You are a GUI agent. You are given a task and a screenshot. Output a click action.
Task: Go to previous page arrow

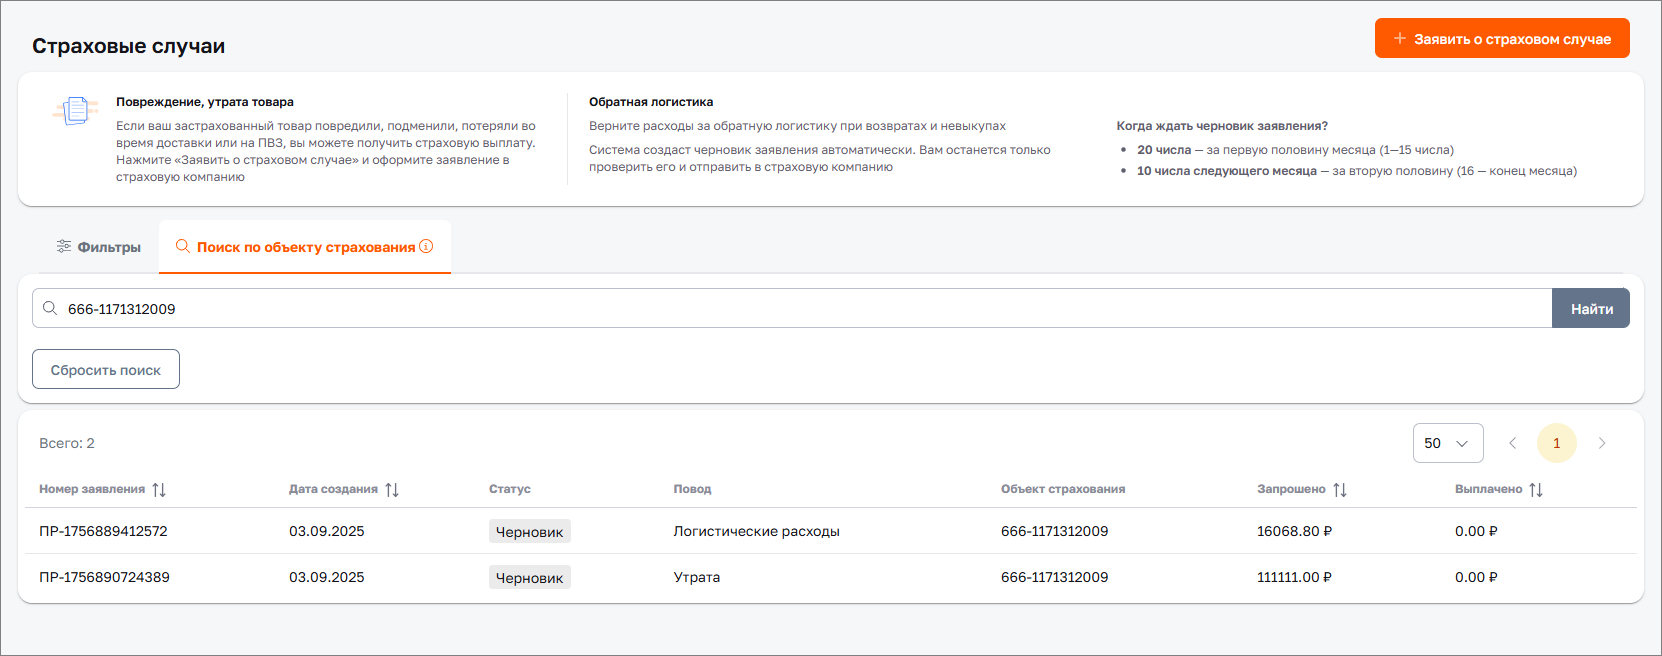[x=1512, y=443]
